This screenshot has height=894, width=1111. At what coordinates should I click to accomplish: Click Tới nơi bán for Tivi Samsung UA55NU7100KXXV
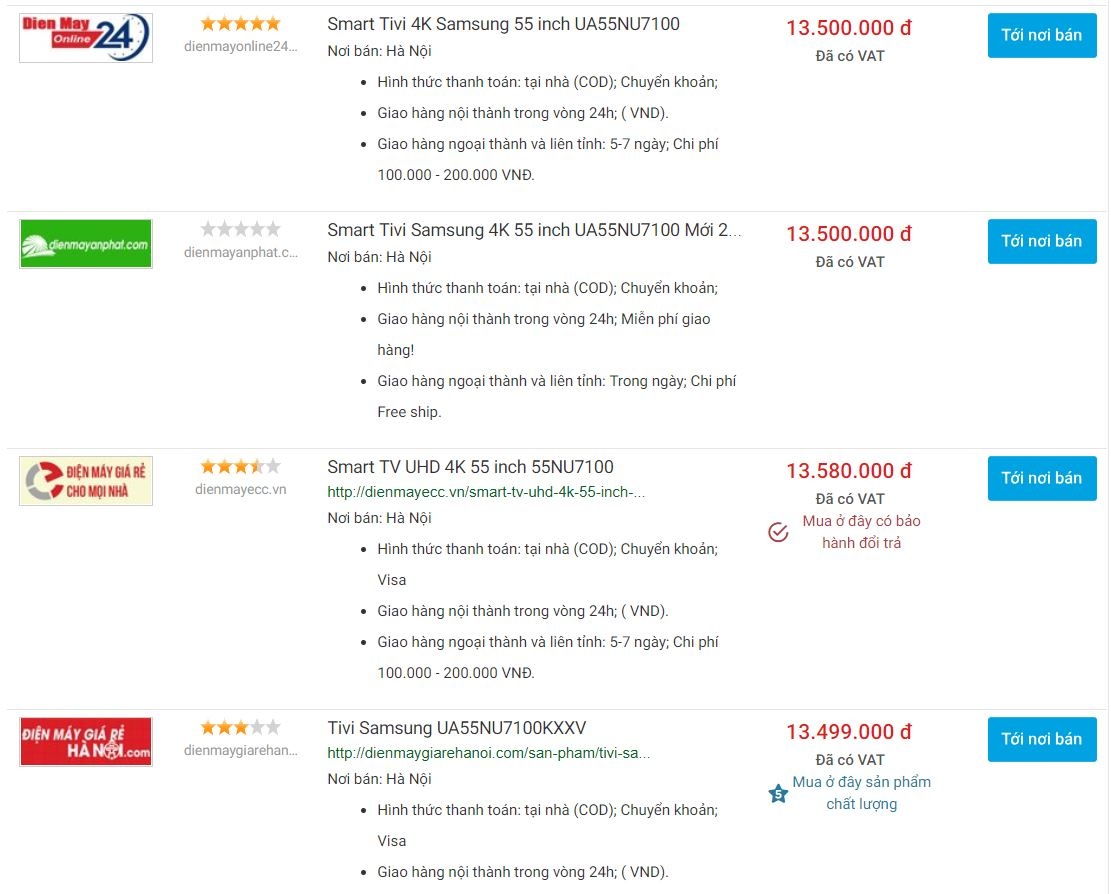[x=1042, y=739]
